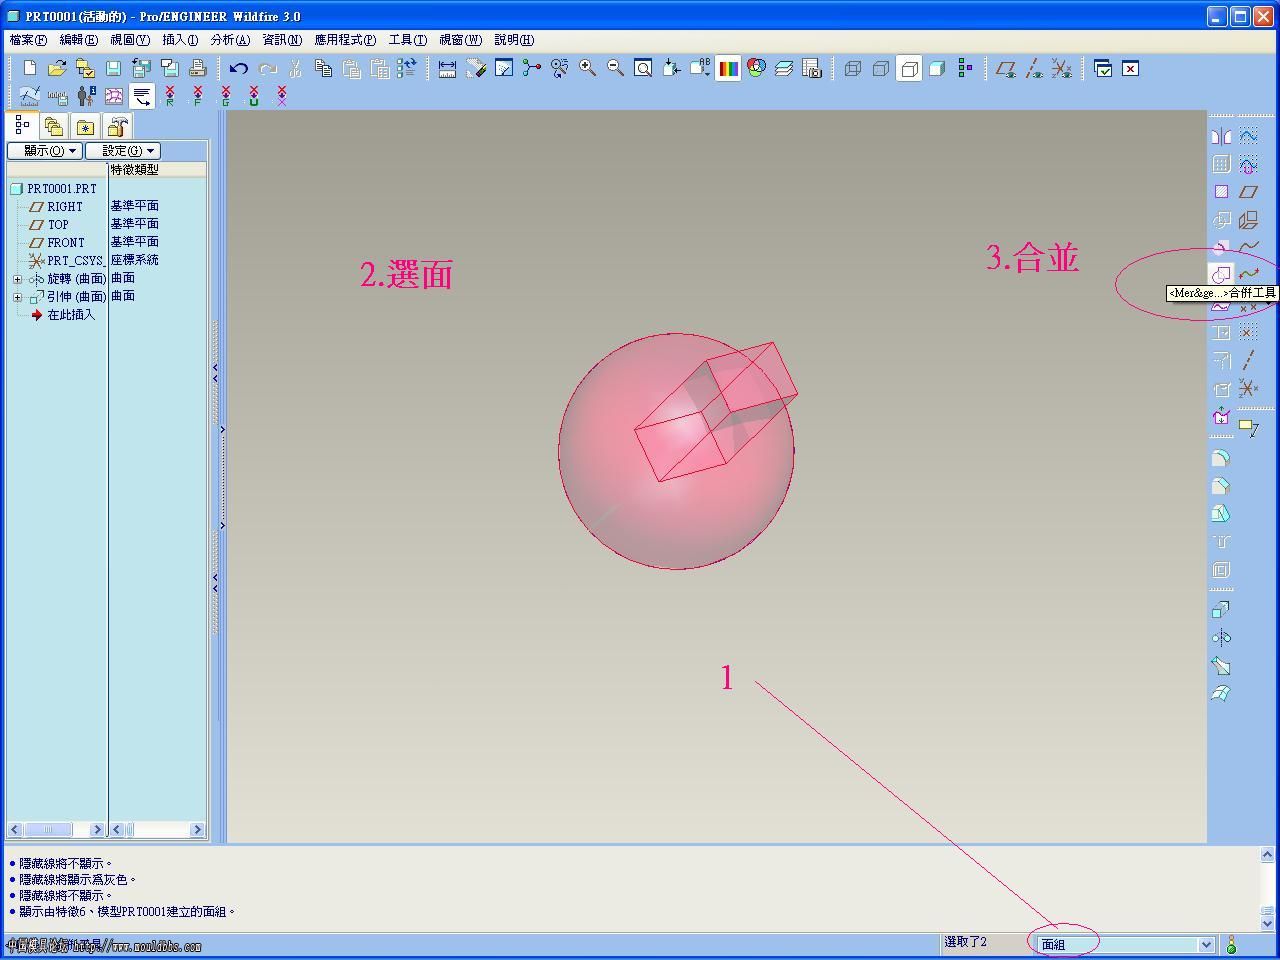
Task: Switch to hidden line display mode
Action: coord(881,68)
